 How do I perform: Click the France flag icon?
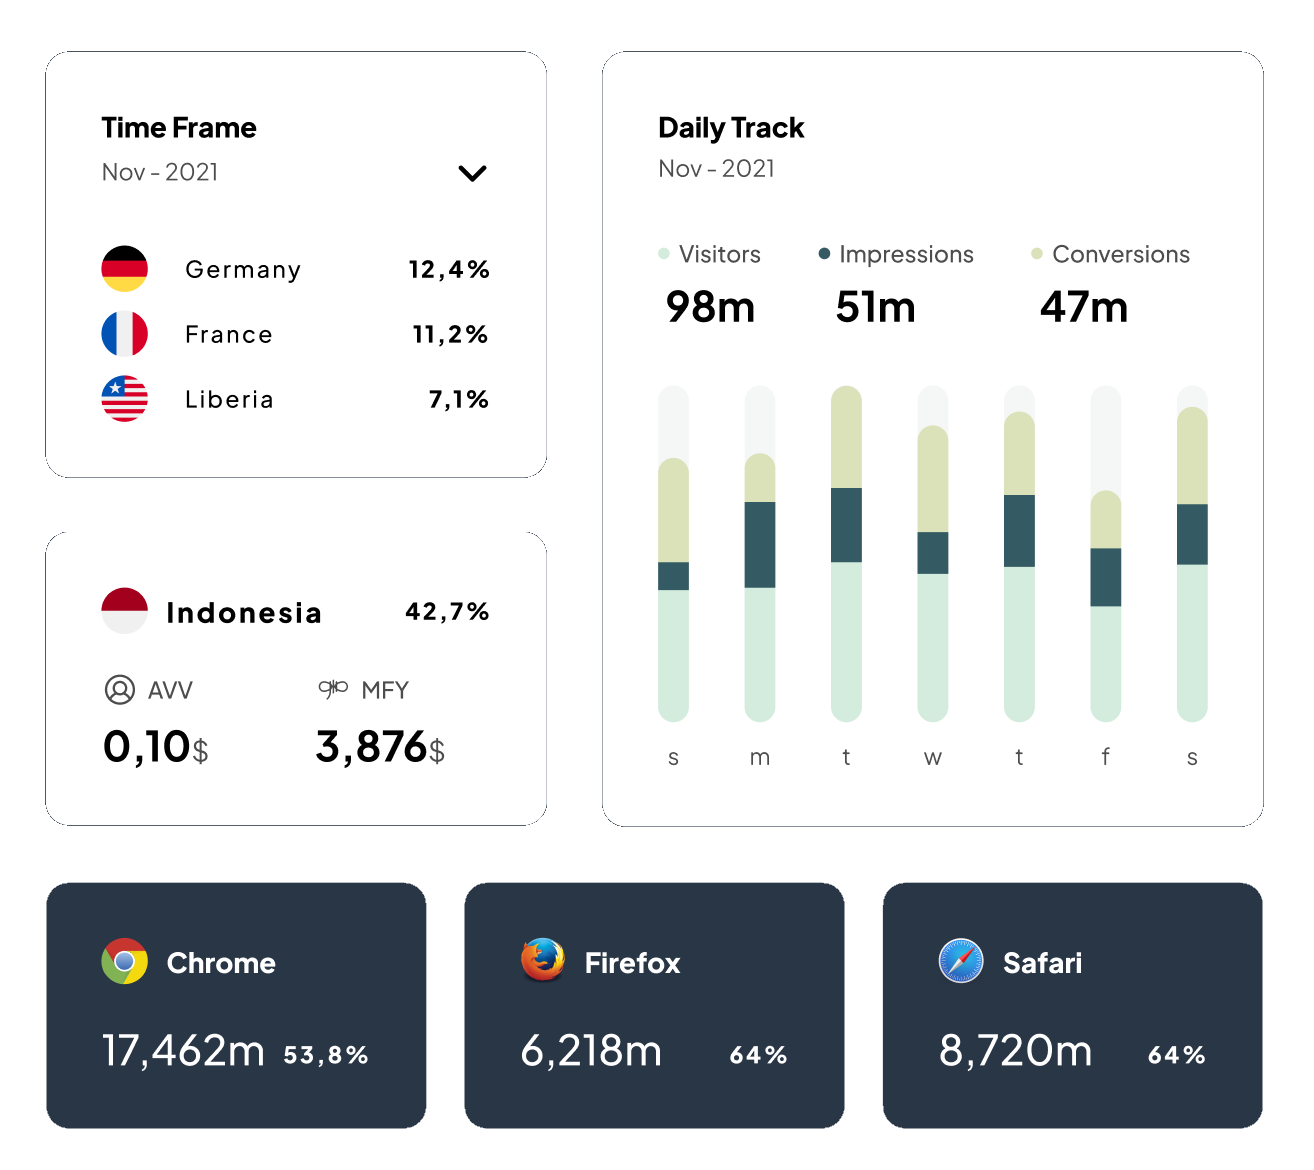click(x=125, y=334)
